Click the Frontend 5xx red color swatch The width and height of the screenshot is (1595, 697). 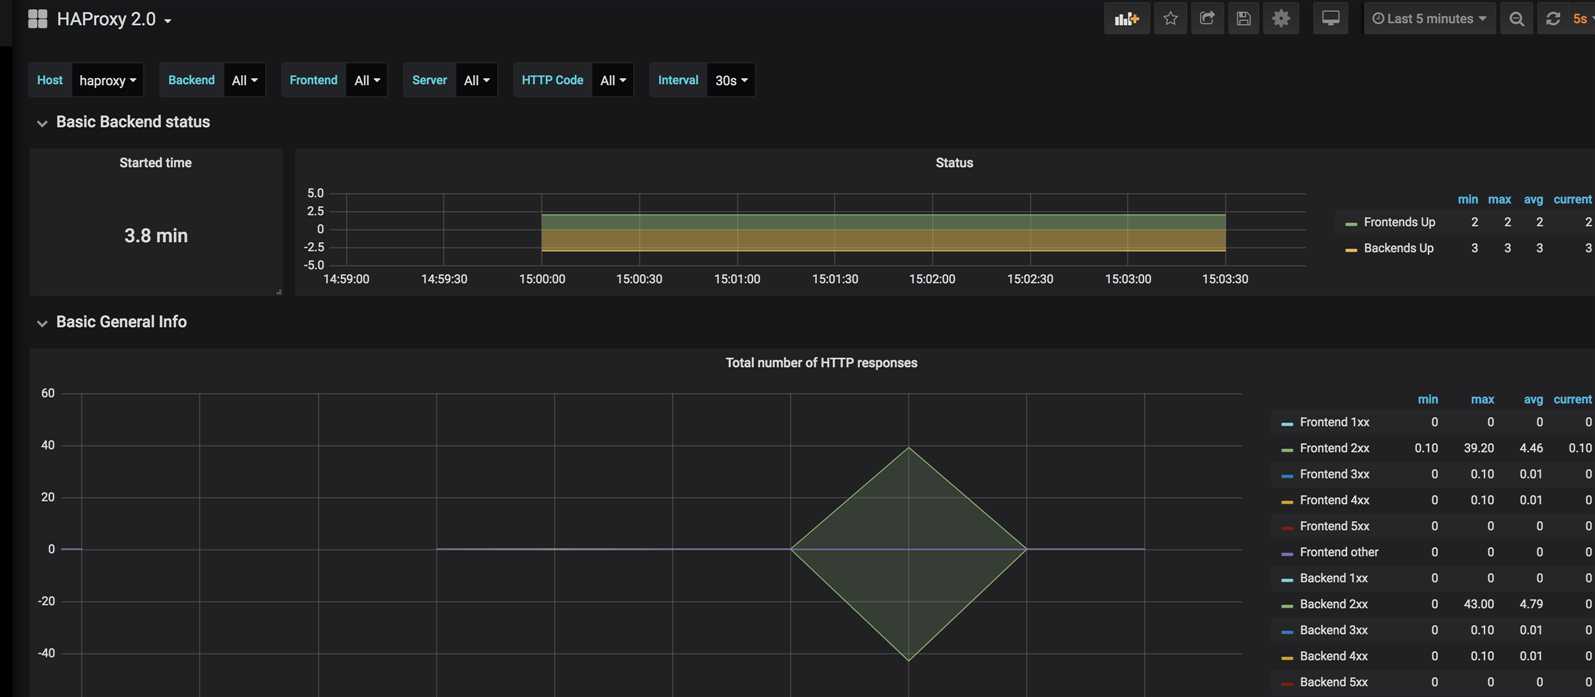click(x=1287, y=527)
